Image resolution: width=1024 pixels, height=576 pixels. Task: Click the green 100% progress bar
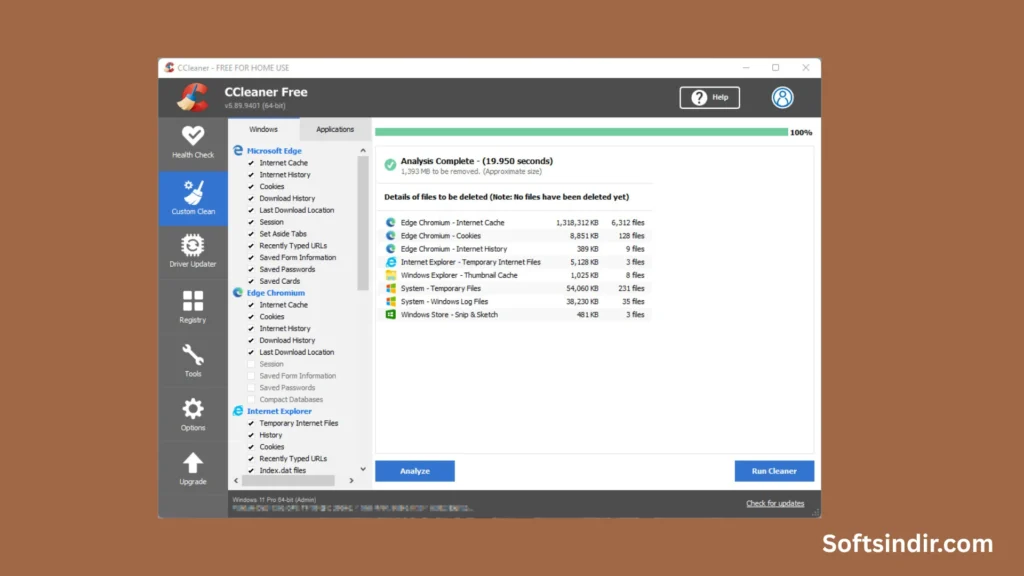point(580,131)
